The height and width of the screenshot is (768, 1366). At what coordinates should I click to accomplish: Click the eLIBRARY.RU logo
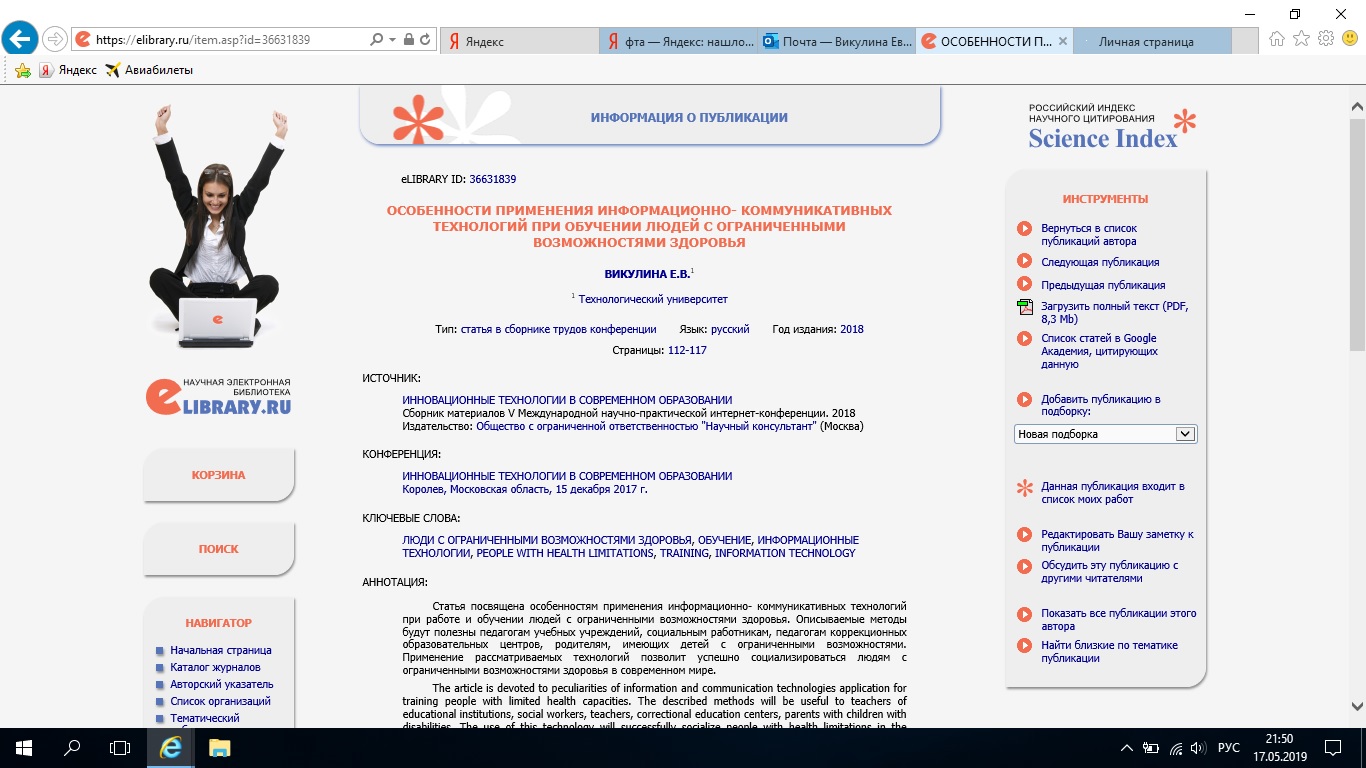coord(219,397)
